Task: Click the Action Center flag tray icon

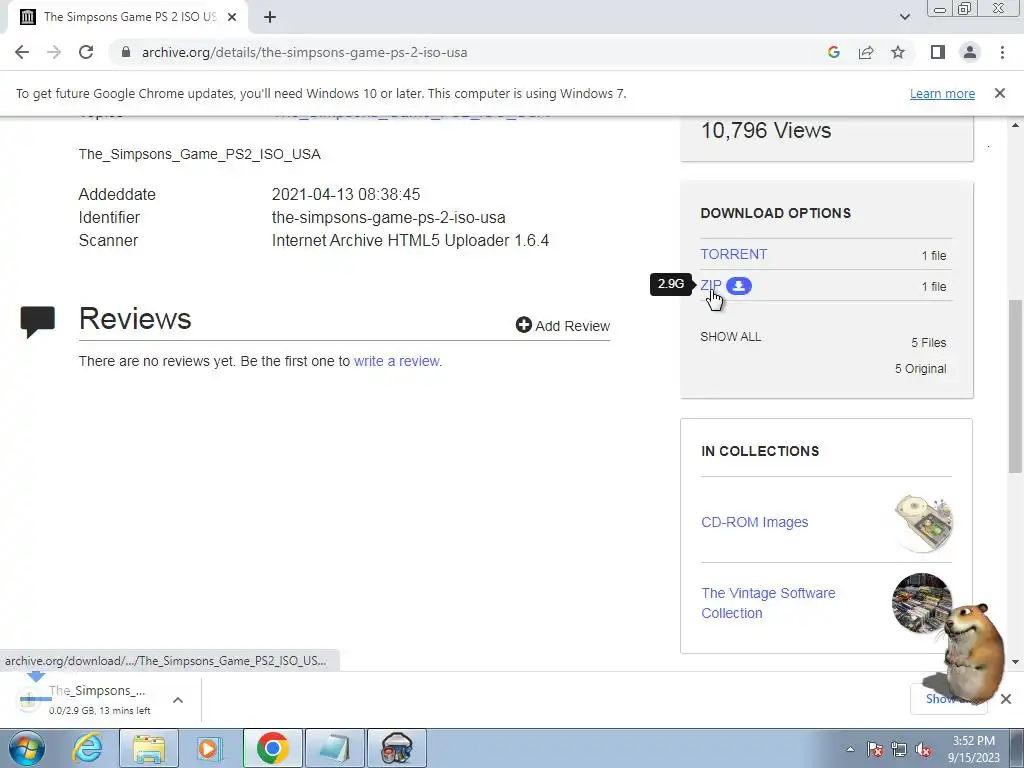Action: point(874,749)
